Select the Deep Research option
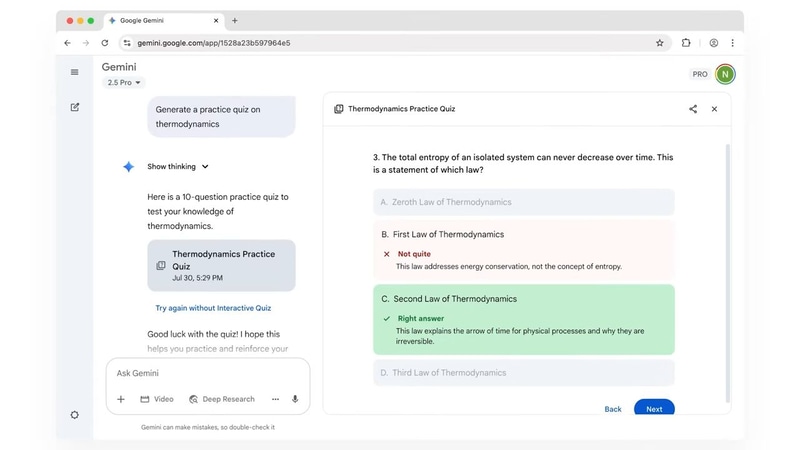 [222, 399]
